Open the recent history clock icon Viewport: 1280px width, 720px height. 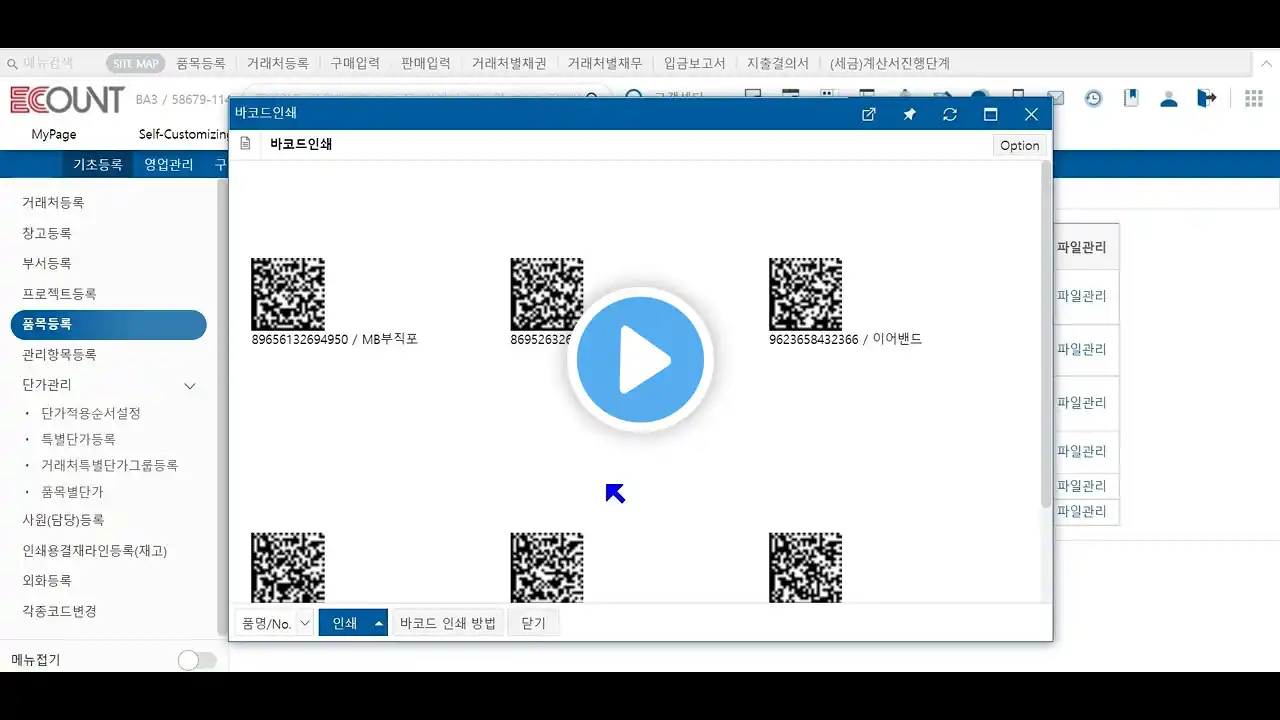(x=1094, y=98)
